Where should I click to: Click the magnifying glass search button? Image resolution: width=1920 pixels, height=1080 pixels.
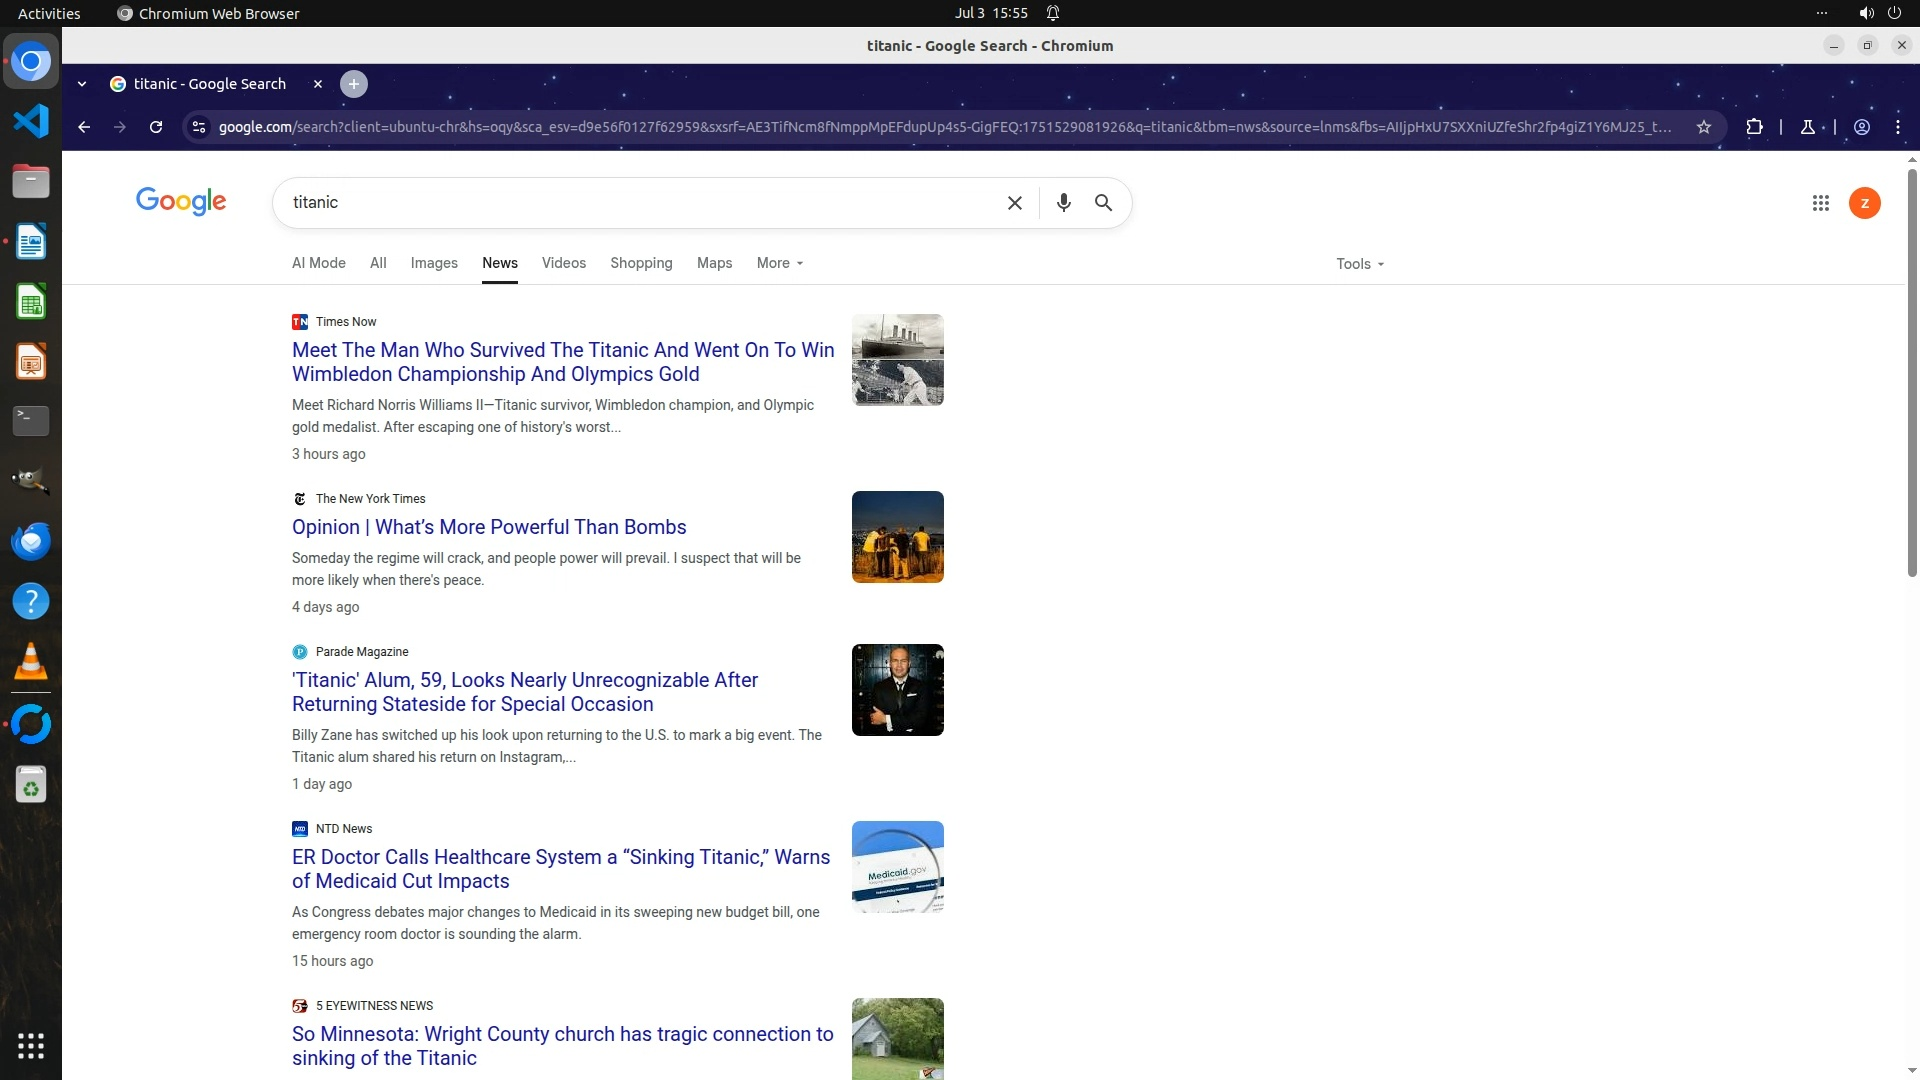click(1103, 203)
